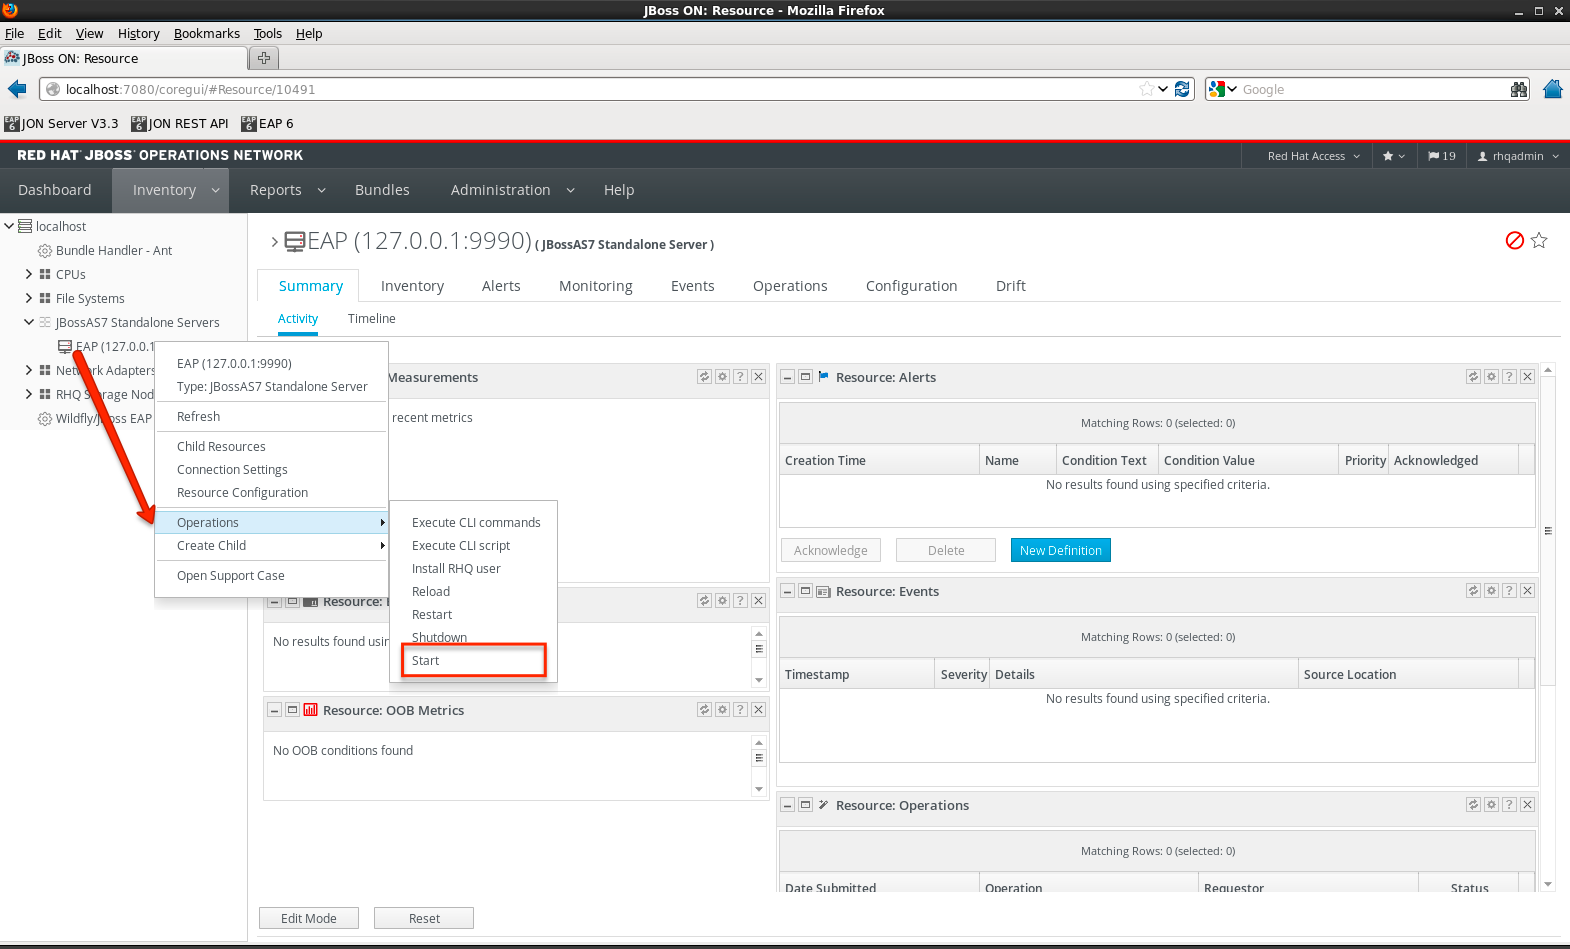1570x949 pixels.
Task: Switch to the Monitoring tab
Action: (x=596, y=286)
